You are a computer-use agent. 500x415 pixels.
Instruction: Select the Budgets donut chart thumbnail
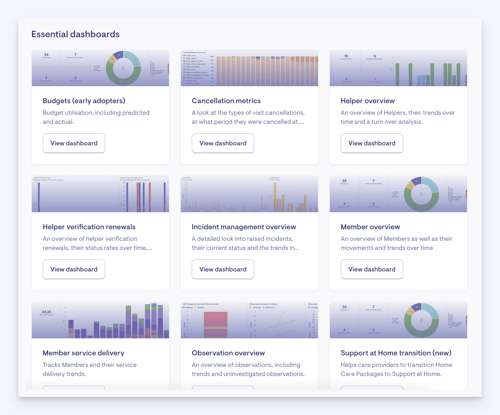coord(100,68)
